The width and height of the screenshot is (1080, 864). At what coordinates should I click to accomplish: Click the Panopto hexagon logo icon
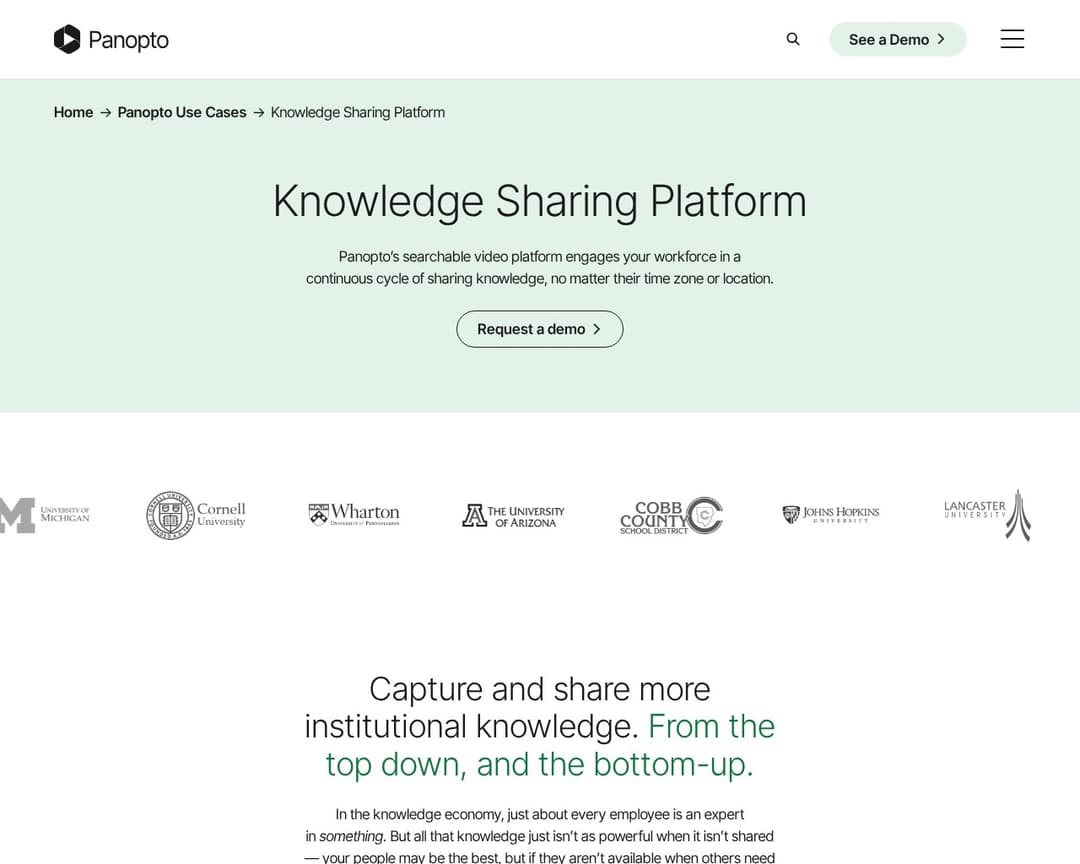(67, 39)
